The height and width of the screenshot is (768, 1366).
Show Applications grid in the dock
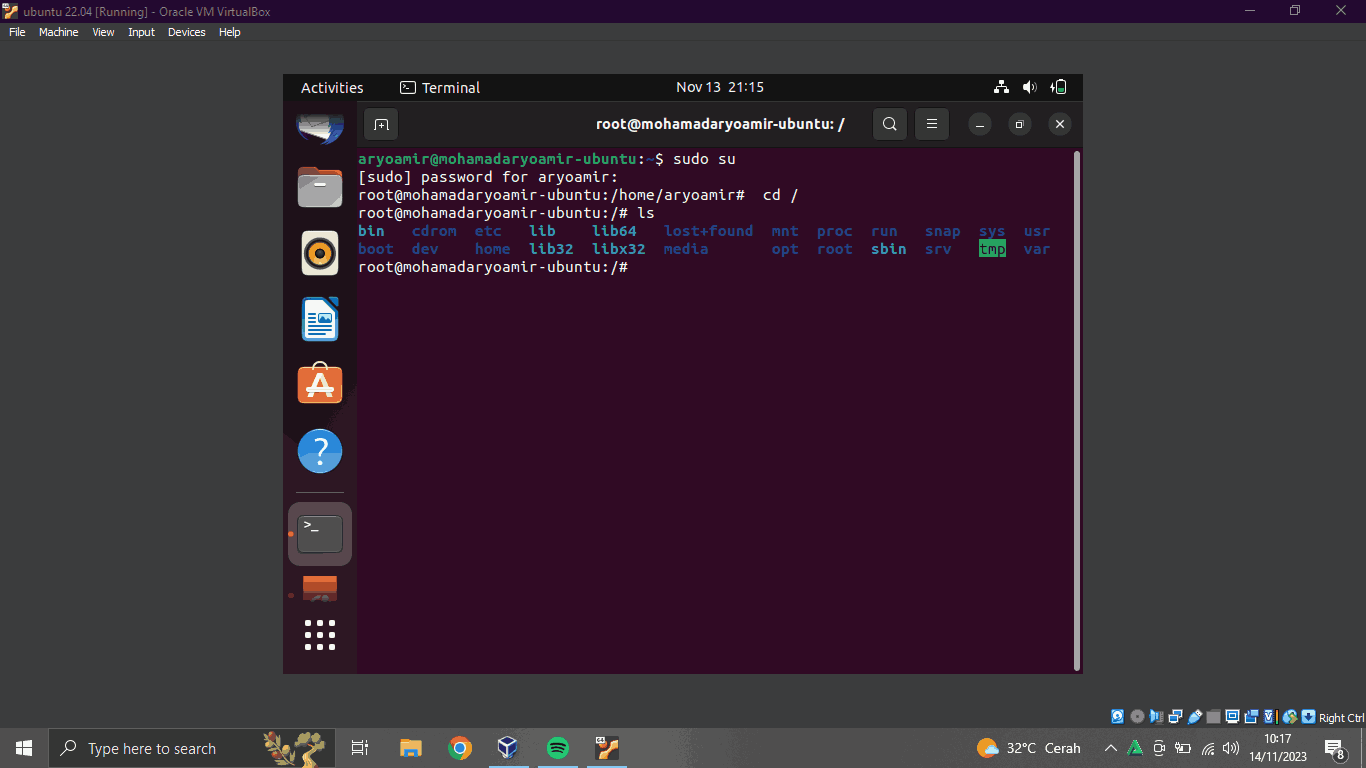[320, 635]
